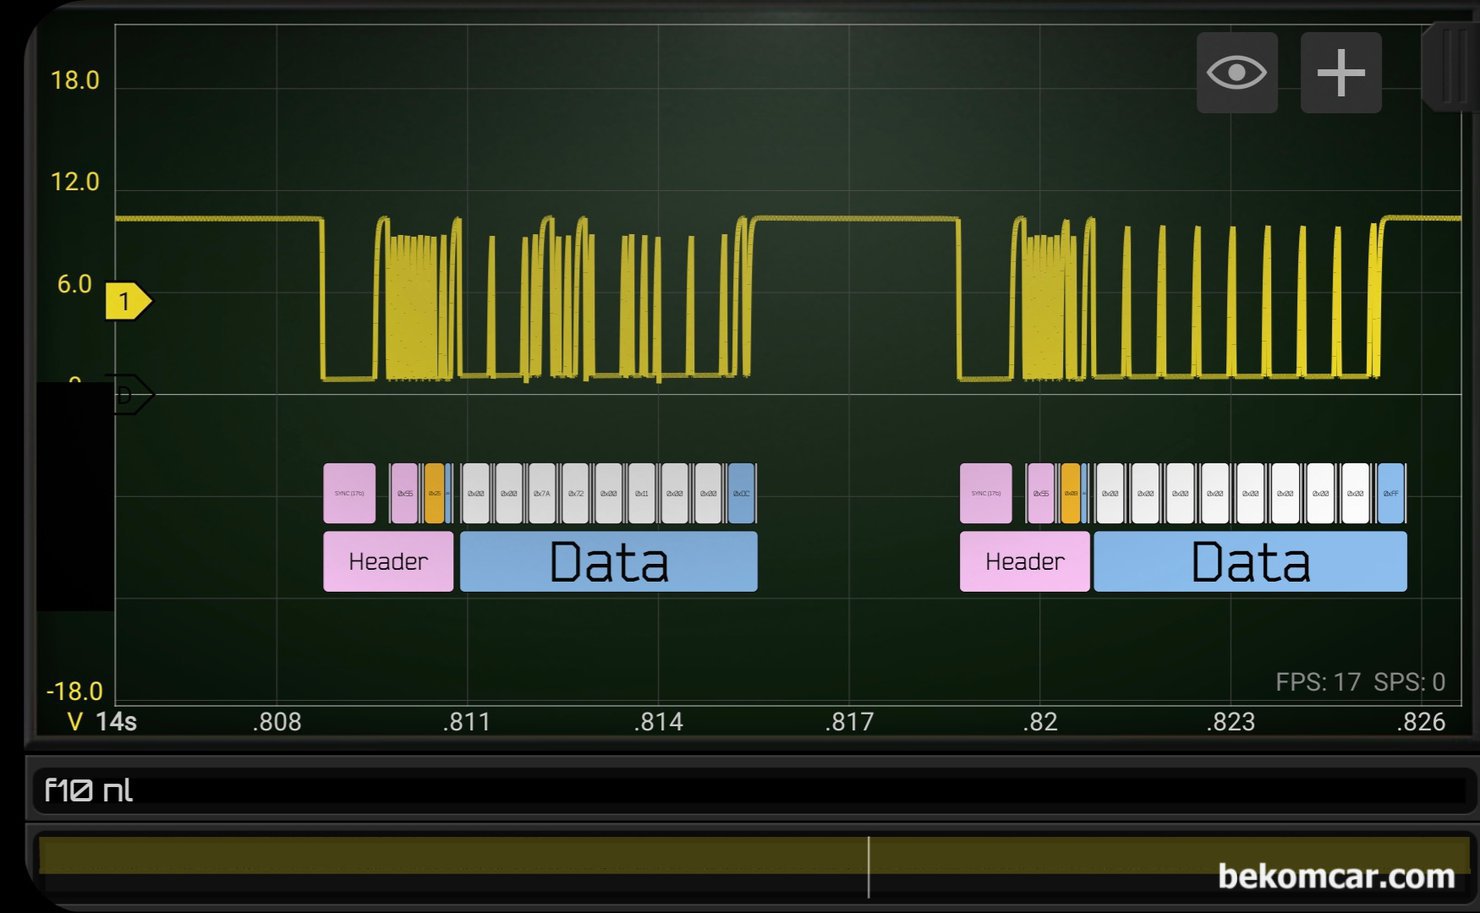Click the 12.0 voltage axis label
The width and height of the screenshot is (1480, 913).
point(75,182)
